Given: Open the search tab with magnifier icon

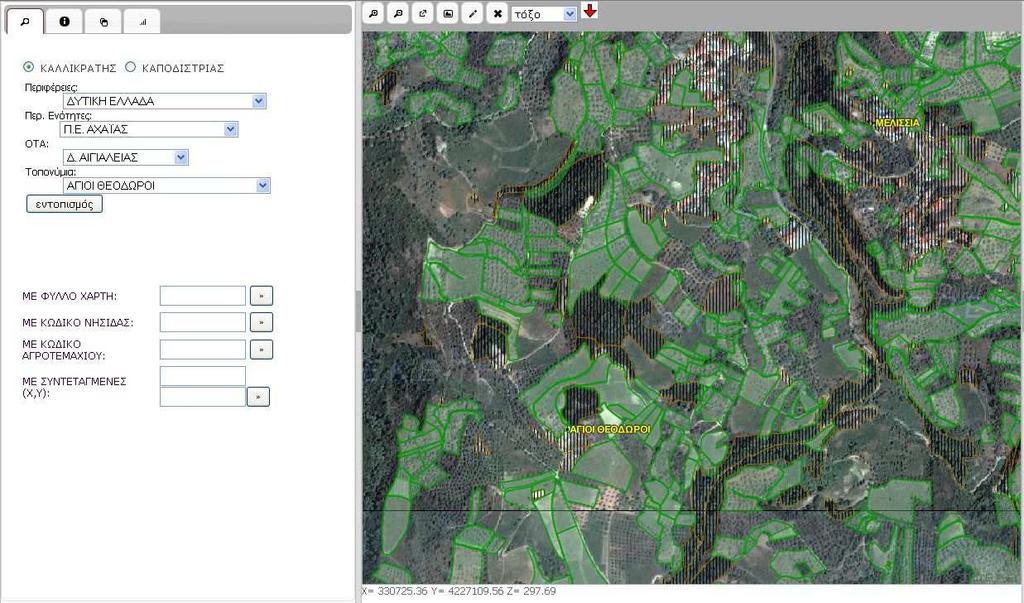Looking at the screenshot, I should (25, 22).
